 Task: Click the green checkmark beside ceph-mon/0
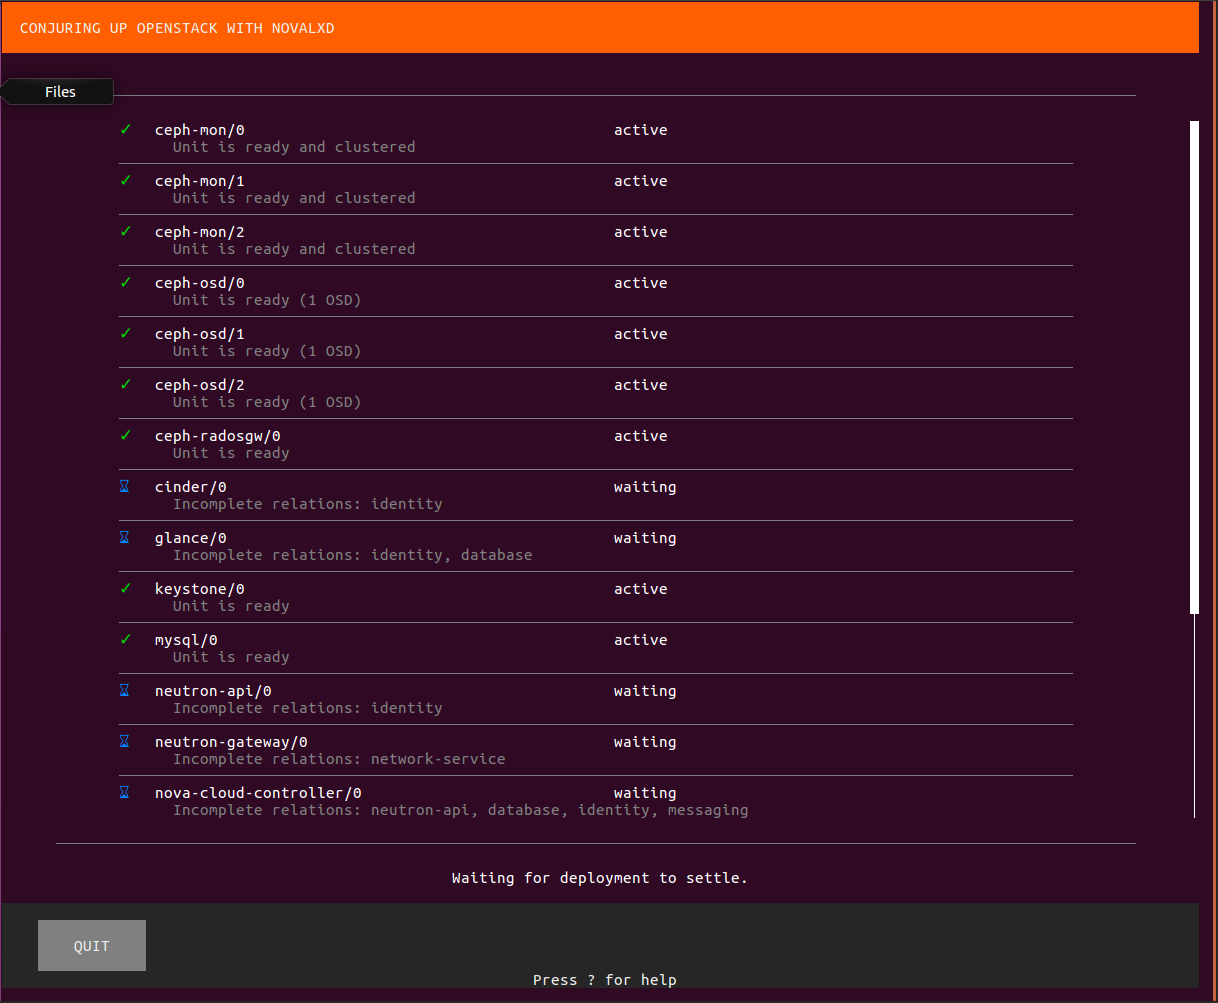coord(125,129)
